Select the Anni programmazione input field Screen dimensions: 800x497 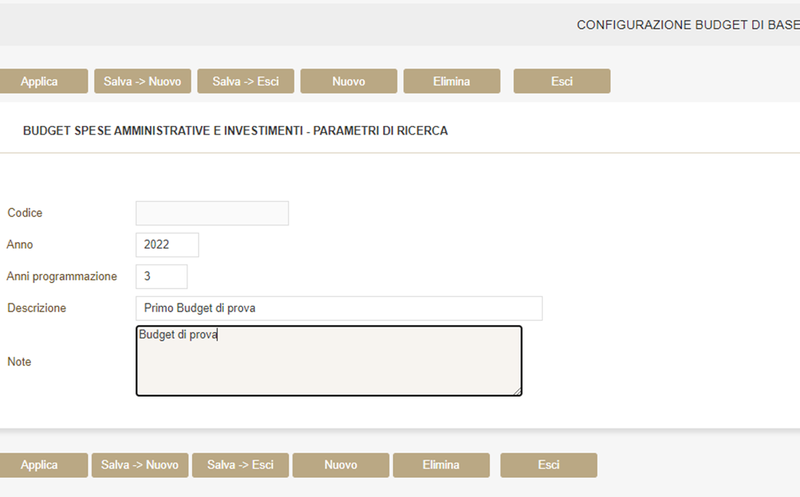tap(161, 276)
